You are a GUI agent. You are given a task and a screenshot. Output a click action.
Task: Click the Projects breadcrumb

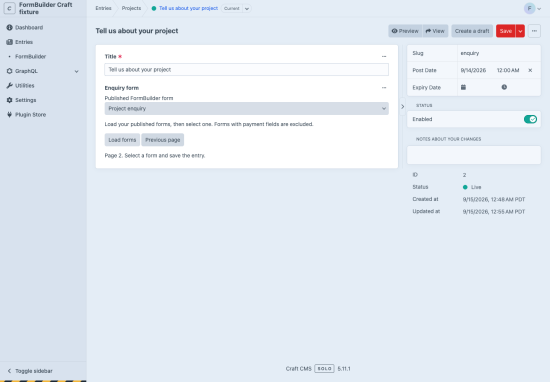[x=131, y=8]
